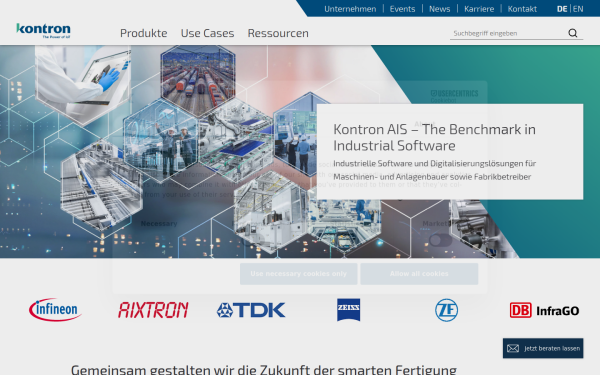600x375 pixels.
Task: Click the train yard hexagon image
Action: coord(198,81)
